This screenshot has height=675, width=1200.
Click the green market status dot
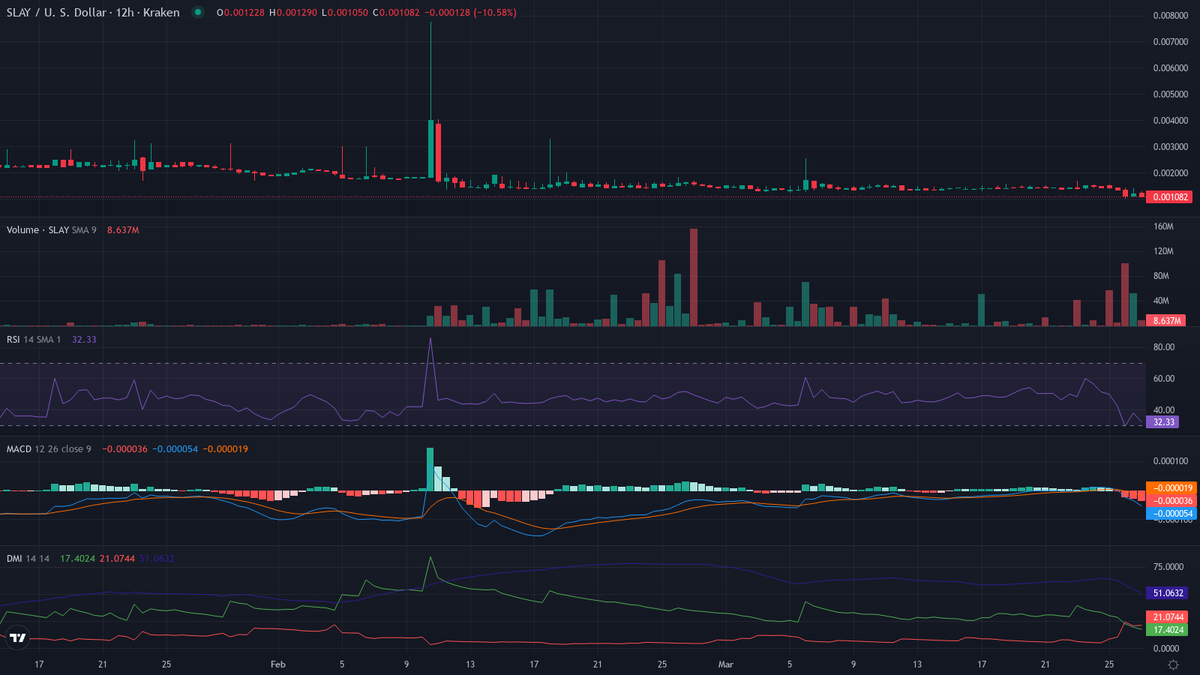(197, 12)
